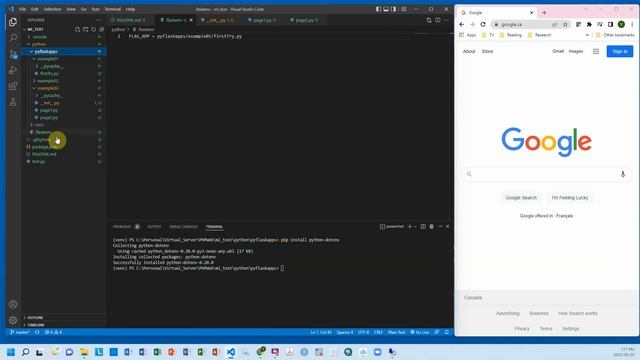Open the Search view in activity bar
The height and width of the screenshot is (360, 640).
point(13,38)
